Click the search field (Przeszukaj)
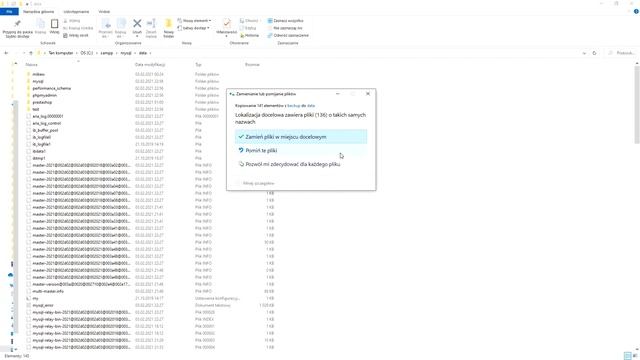The width and height of the screenshot is (640, 360). coord(622,53)
